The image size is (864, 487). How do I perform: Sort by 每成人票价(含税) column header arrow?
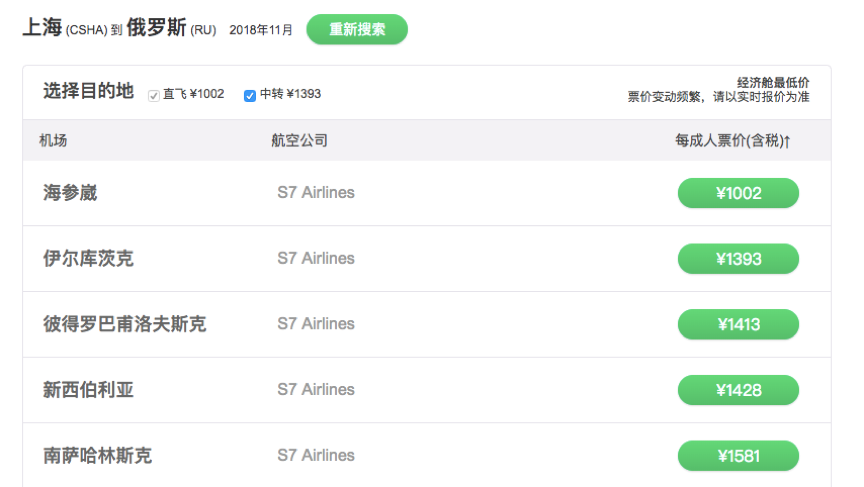pos(787,142)
